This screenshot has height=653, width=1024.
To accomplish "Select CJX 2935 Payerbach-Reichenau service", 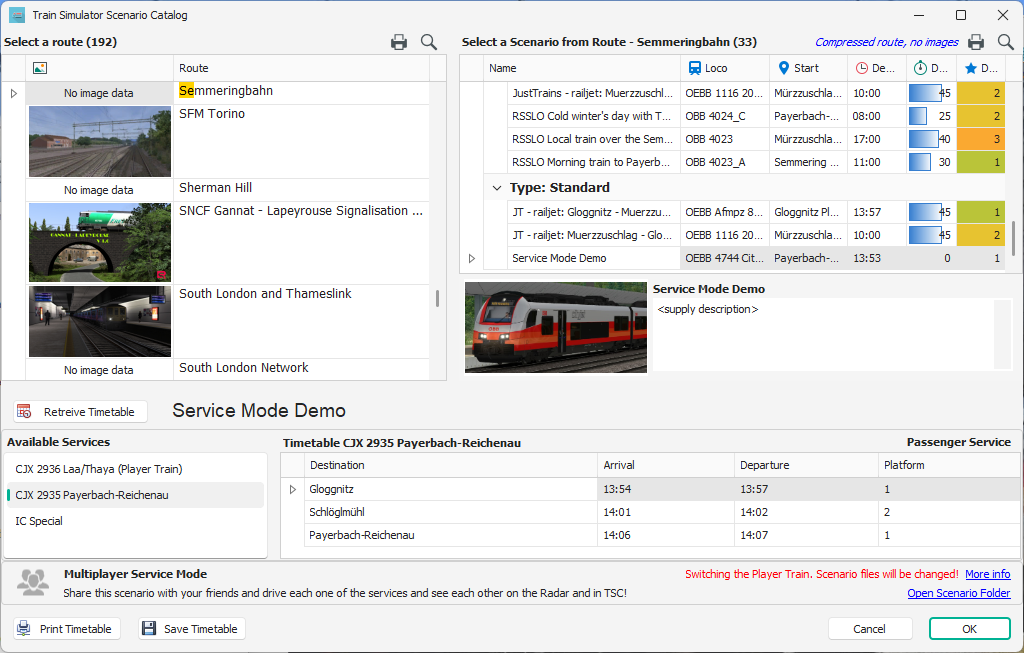I will [x=135, y=495].
